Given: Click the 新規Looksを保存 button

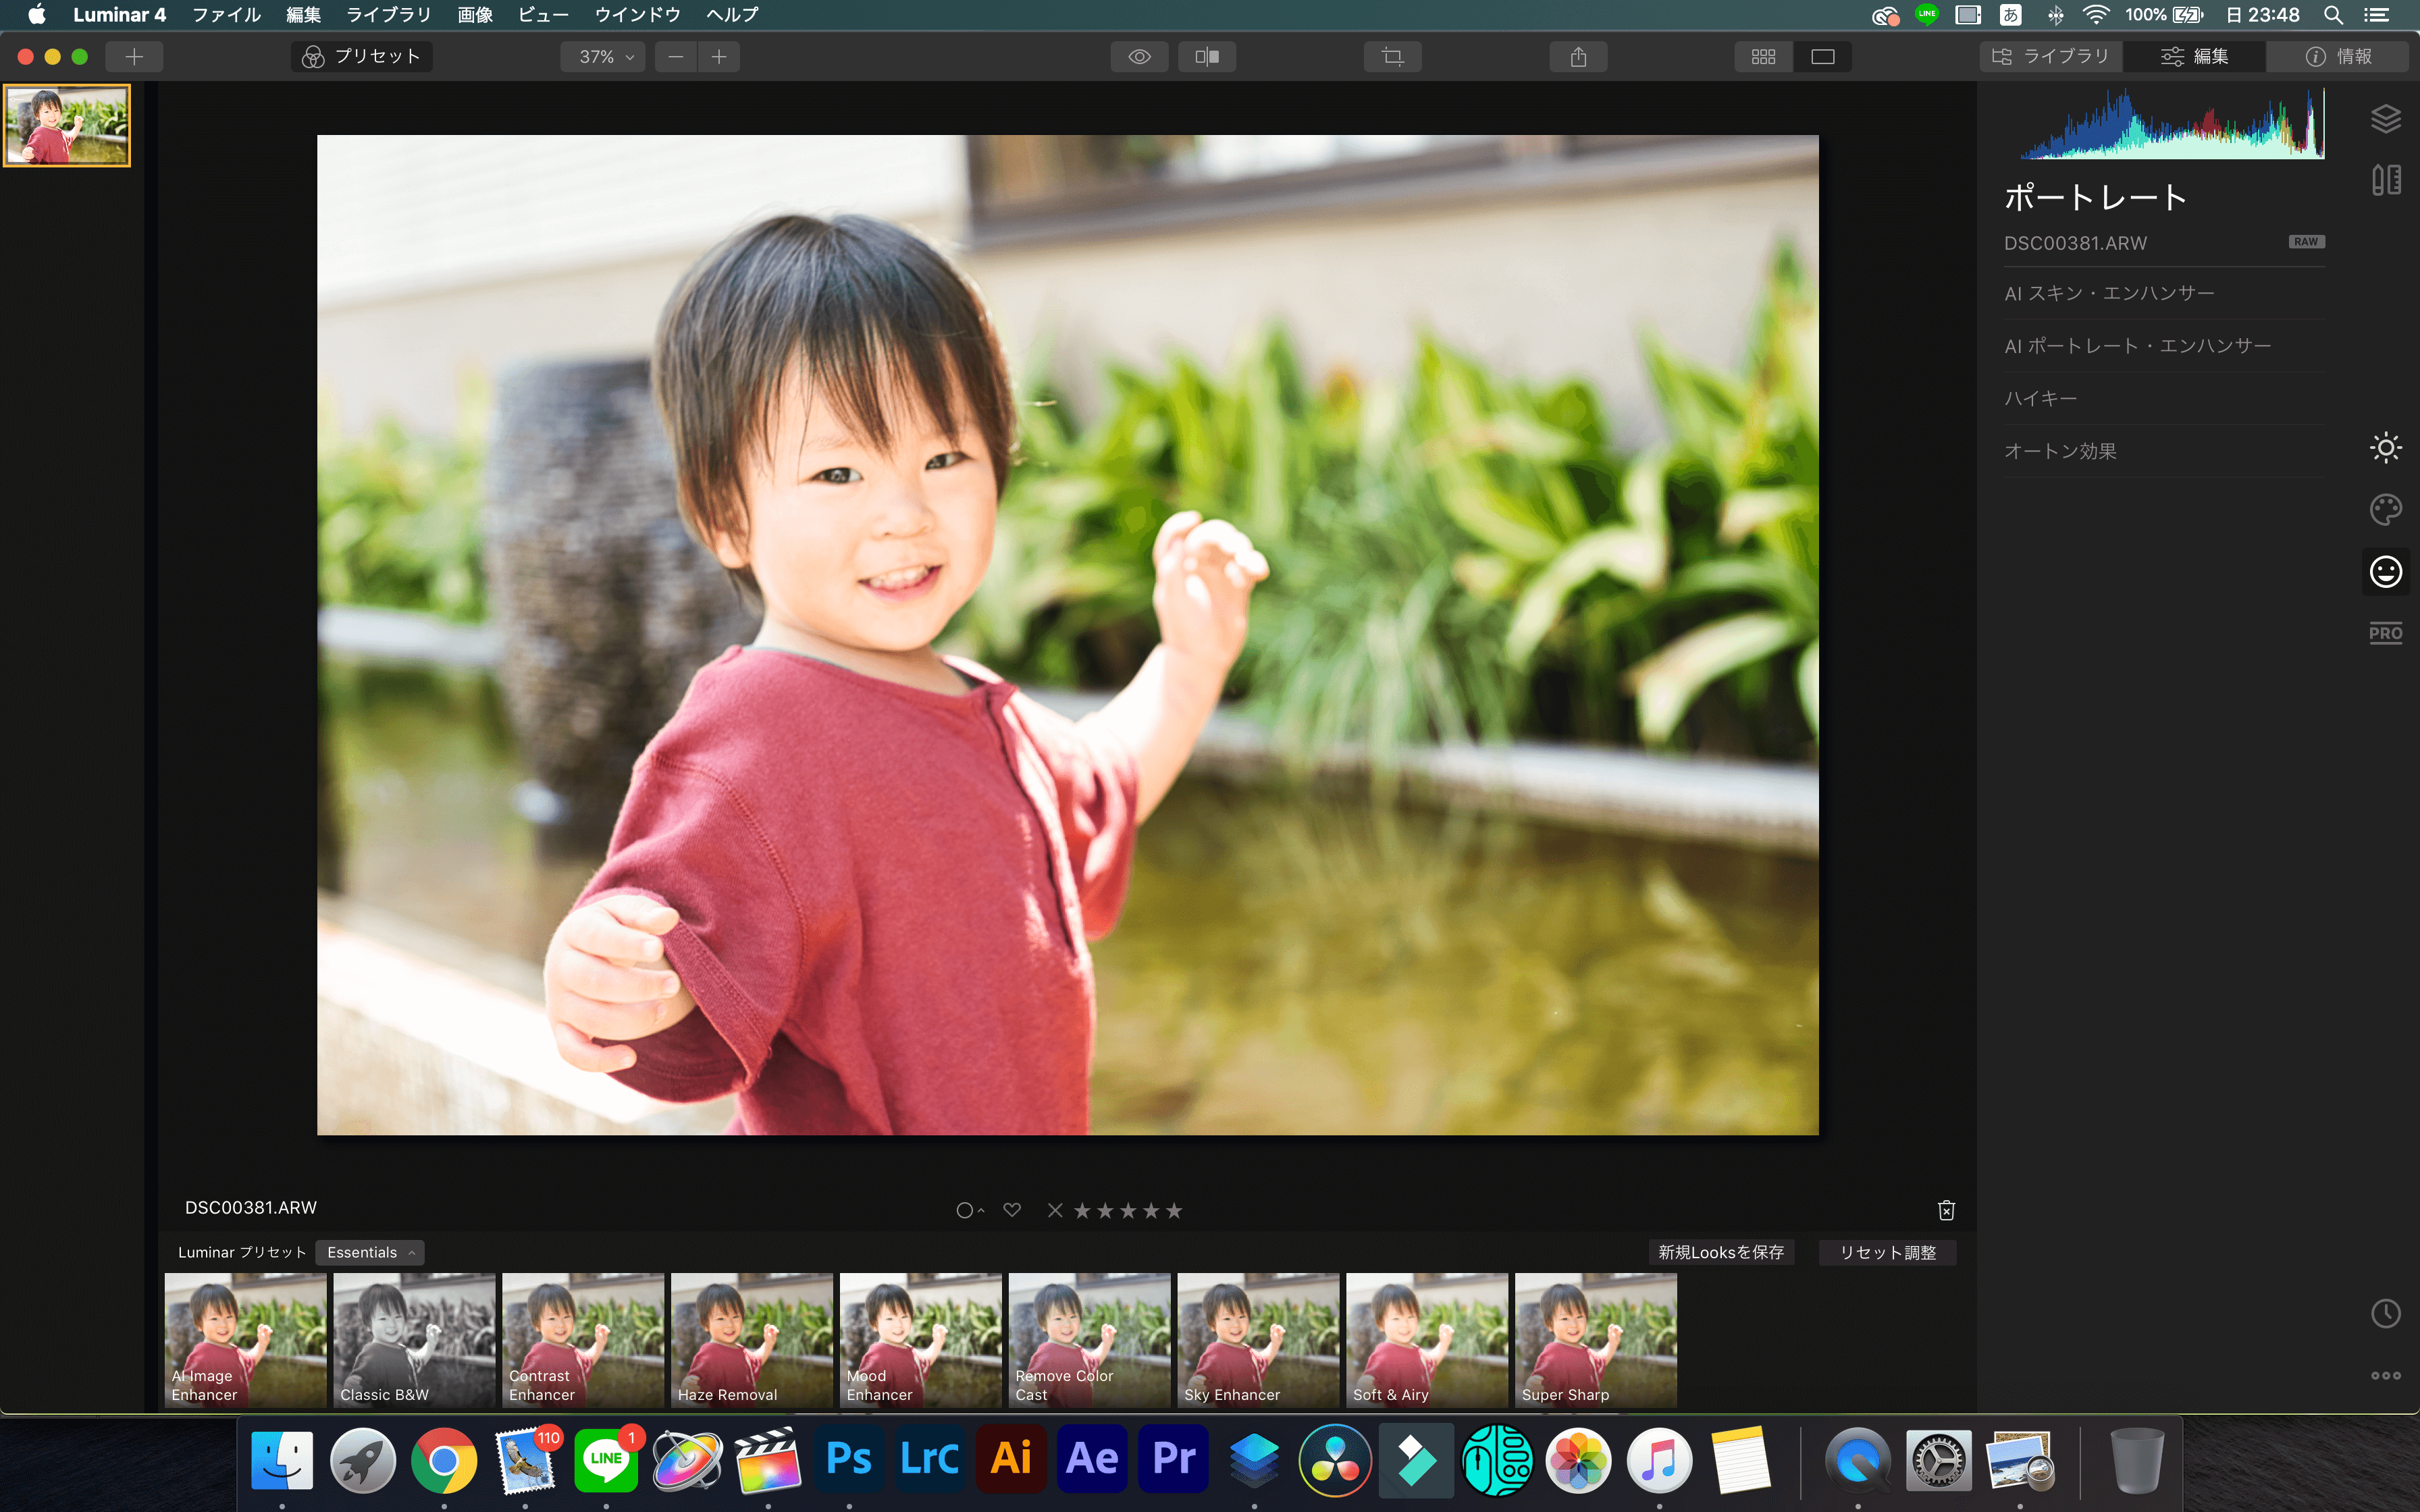Looking at the screenshot, I should [x=1720, y=1252].
